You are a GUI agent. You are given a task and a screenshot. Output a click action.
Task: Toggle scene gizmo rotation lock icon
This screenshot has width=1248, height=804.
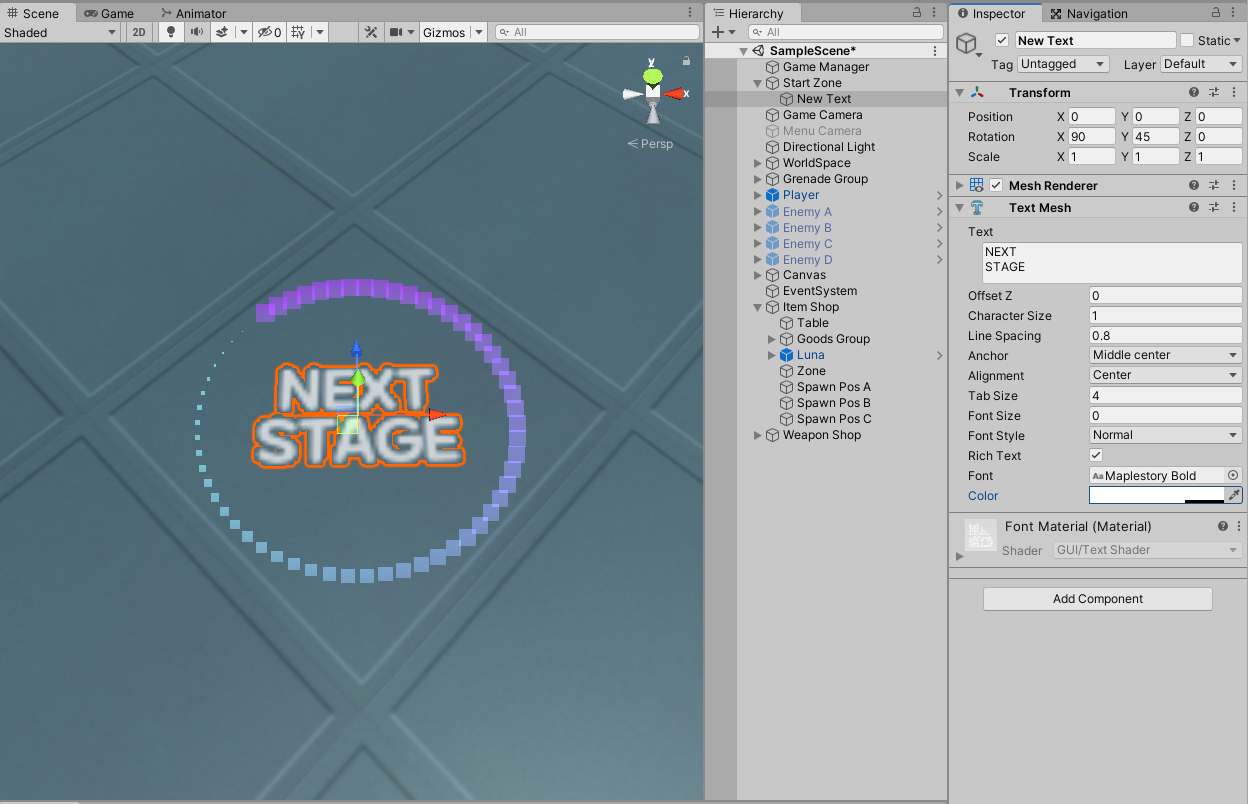[686, 60]
